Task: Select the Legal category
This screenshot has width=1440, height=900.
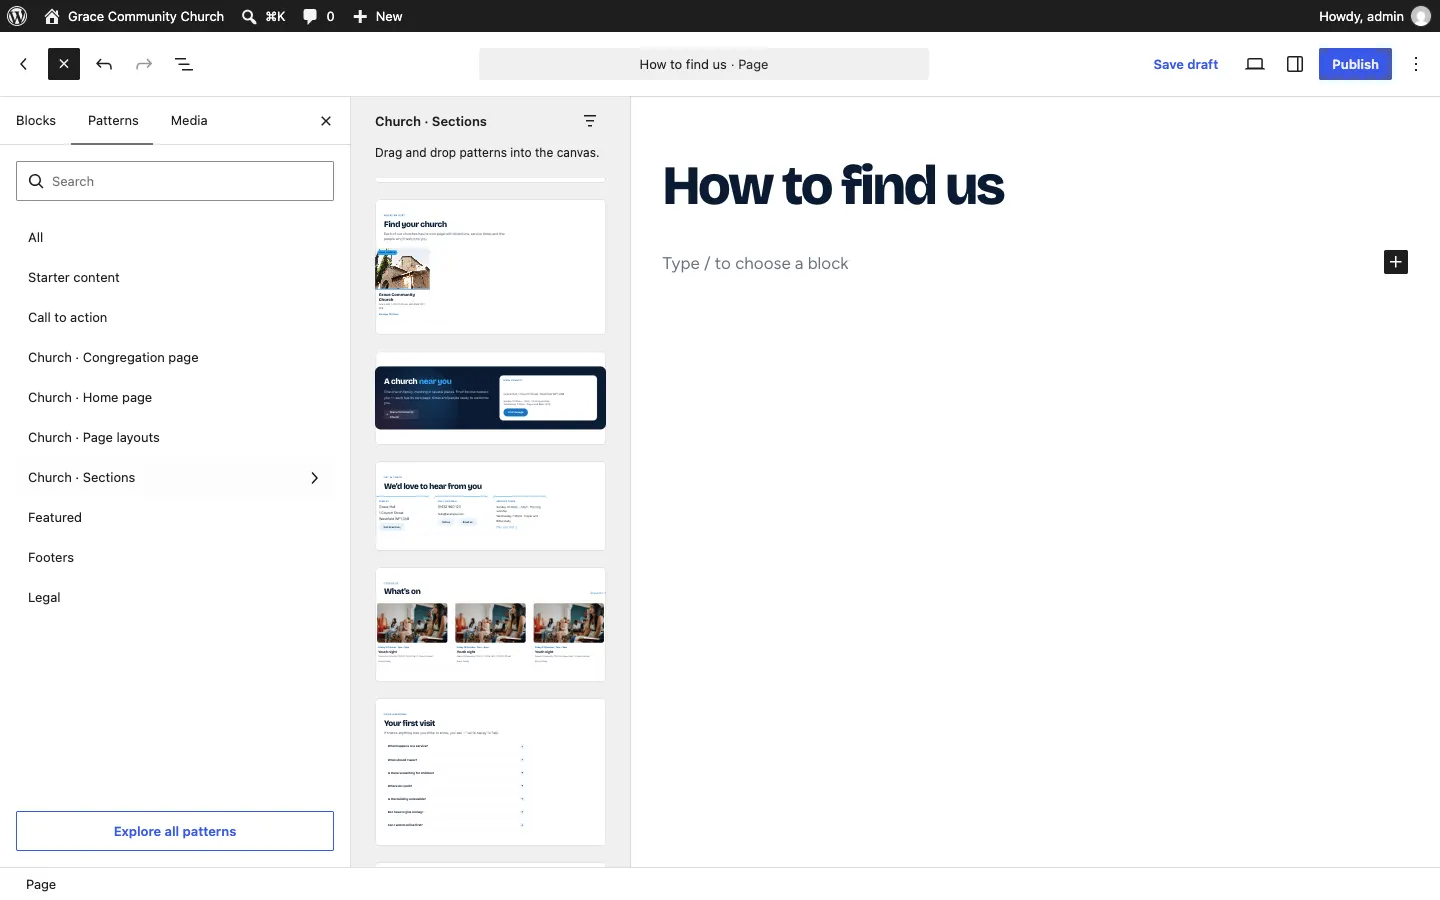Action: (x=175, y=598)
